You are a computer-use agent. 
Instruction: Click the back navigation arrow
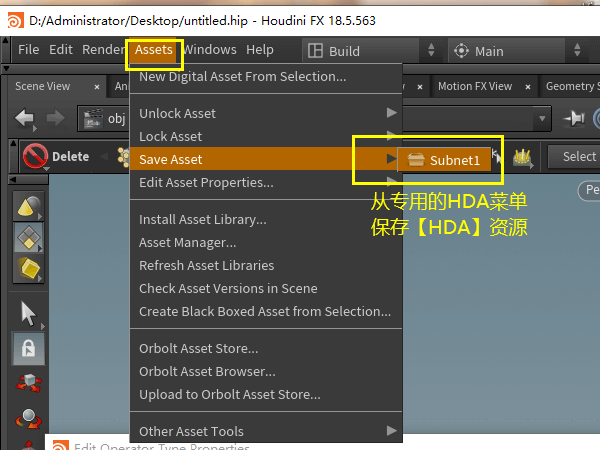tap(25, 118)
